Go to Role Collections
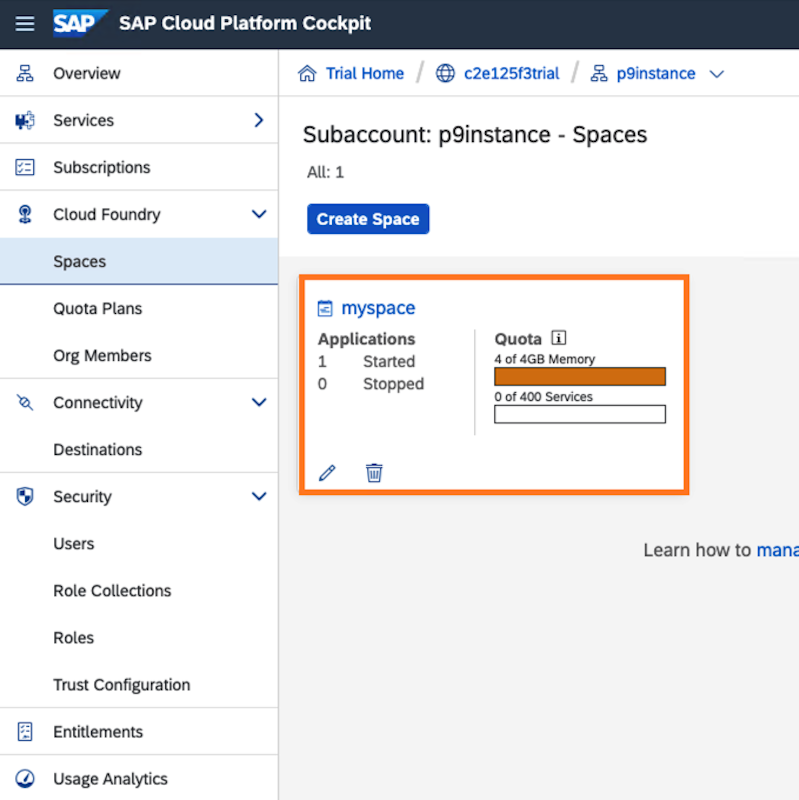 tap(112, 590)
